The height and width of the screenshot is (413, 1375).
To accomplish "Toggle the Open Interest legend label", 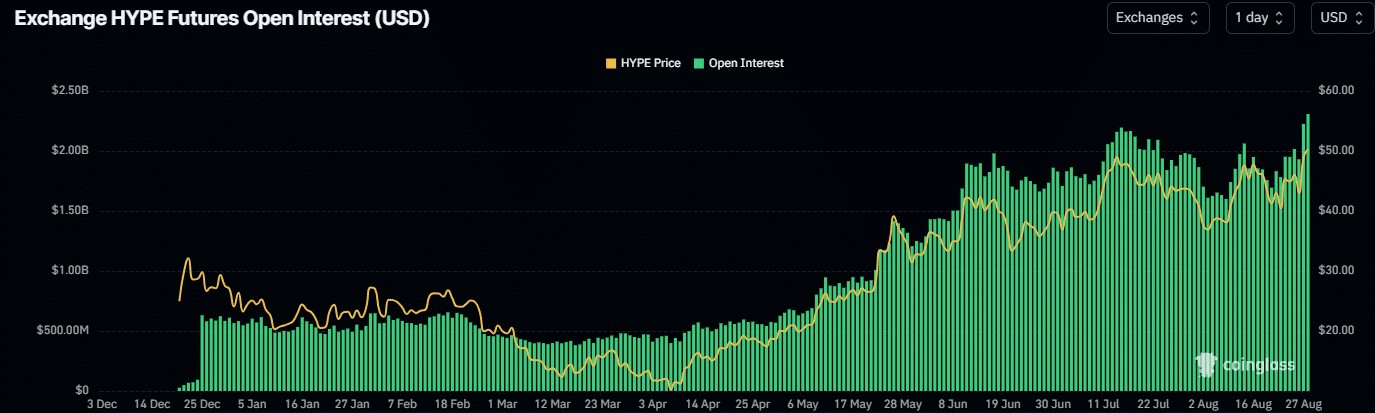I will pyautogui.click(x=745, y=63).
